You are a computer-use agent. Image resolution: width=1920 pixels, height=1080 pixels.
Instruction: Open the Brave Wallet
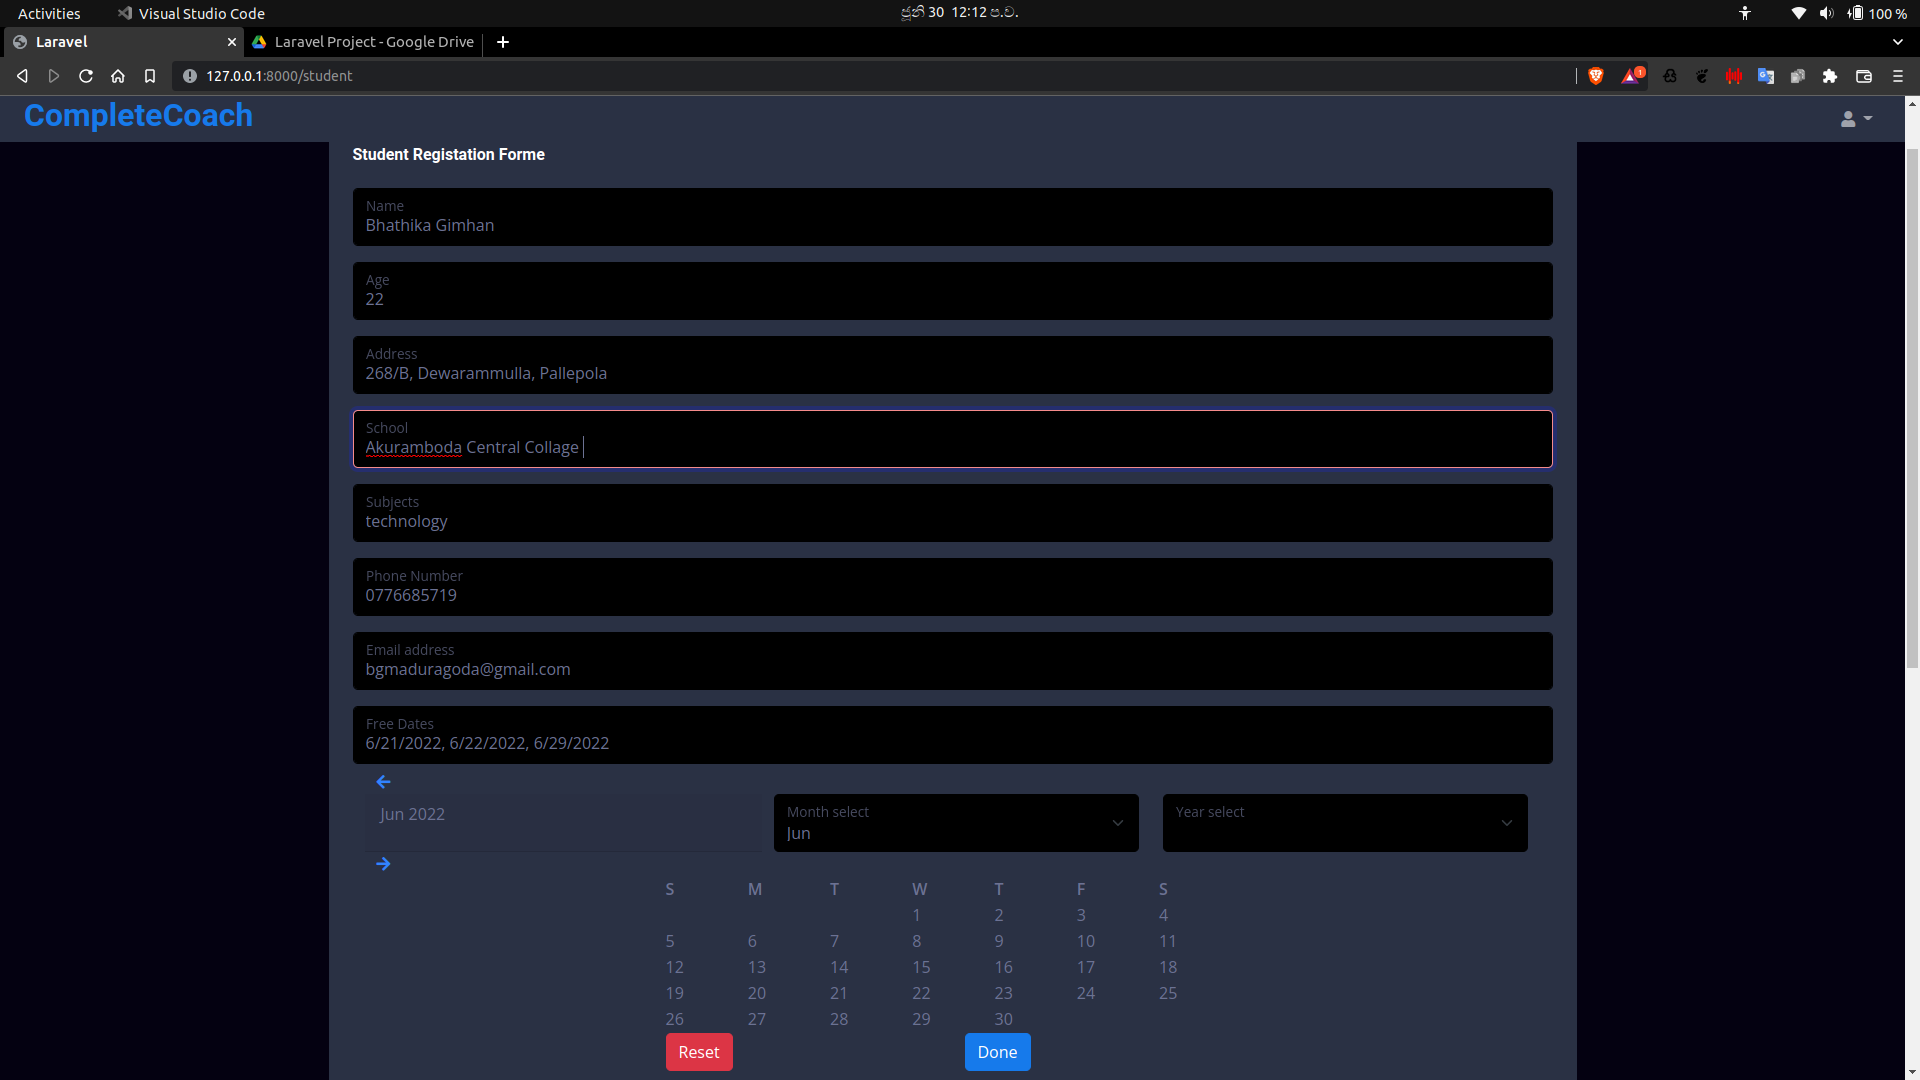pos(1864,76)
